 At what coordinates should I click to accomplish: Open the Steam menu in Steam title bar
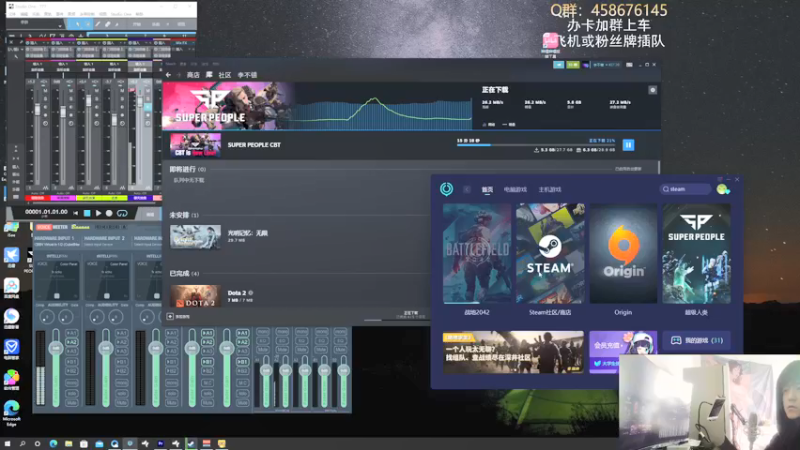[x=170, y=64]
